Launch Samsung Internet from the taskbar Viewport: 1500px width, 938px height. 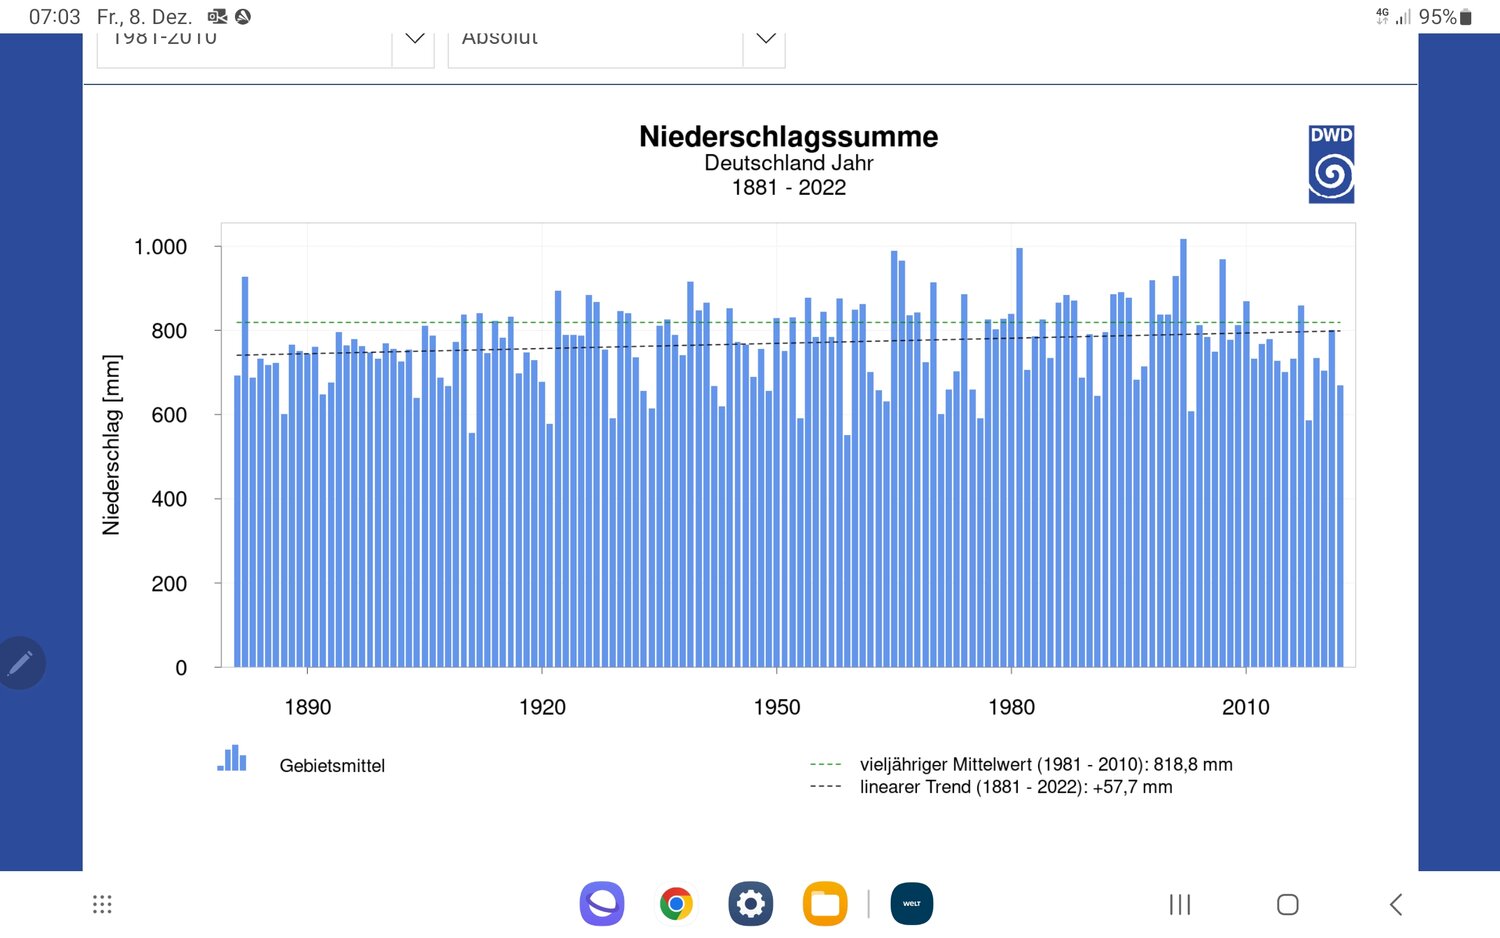click(x=602, y=904)
